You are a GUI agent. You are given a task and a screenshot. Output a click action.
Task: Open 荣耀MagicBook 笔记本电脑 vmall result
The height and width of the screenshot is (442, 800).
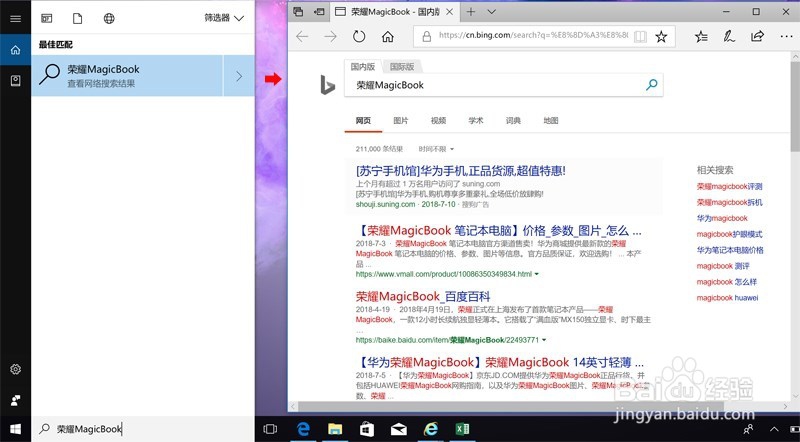498,231
